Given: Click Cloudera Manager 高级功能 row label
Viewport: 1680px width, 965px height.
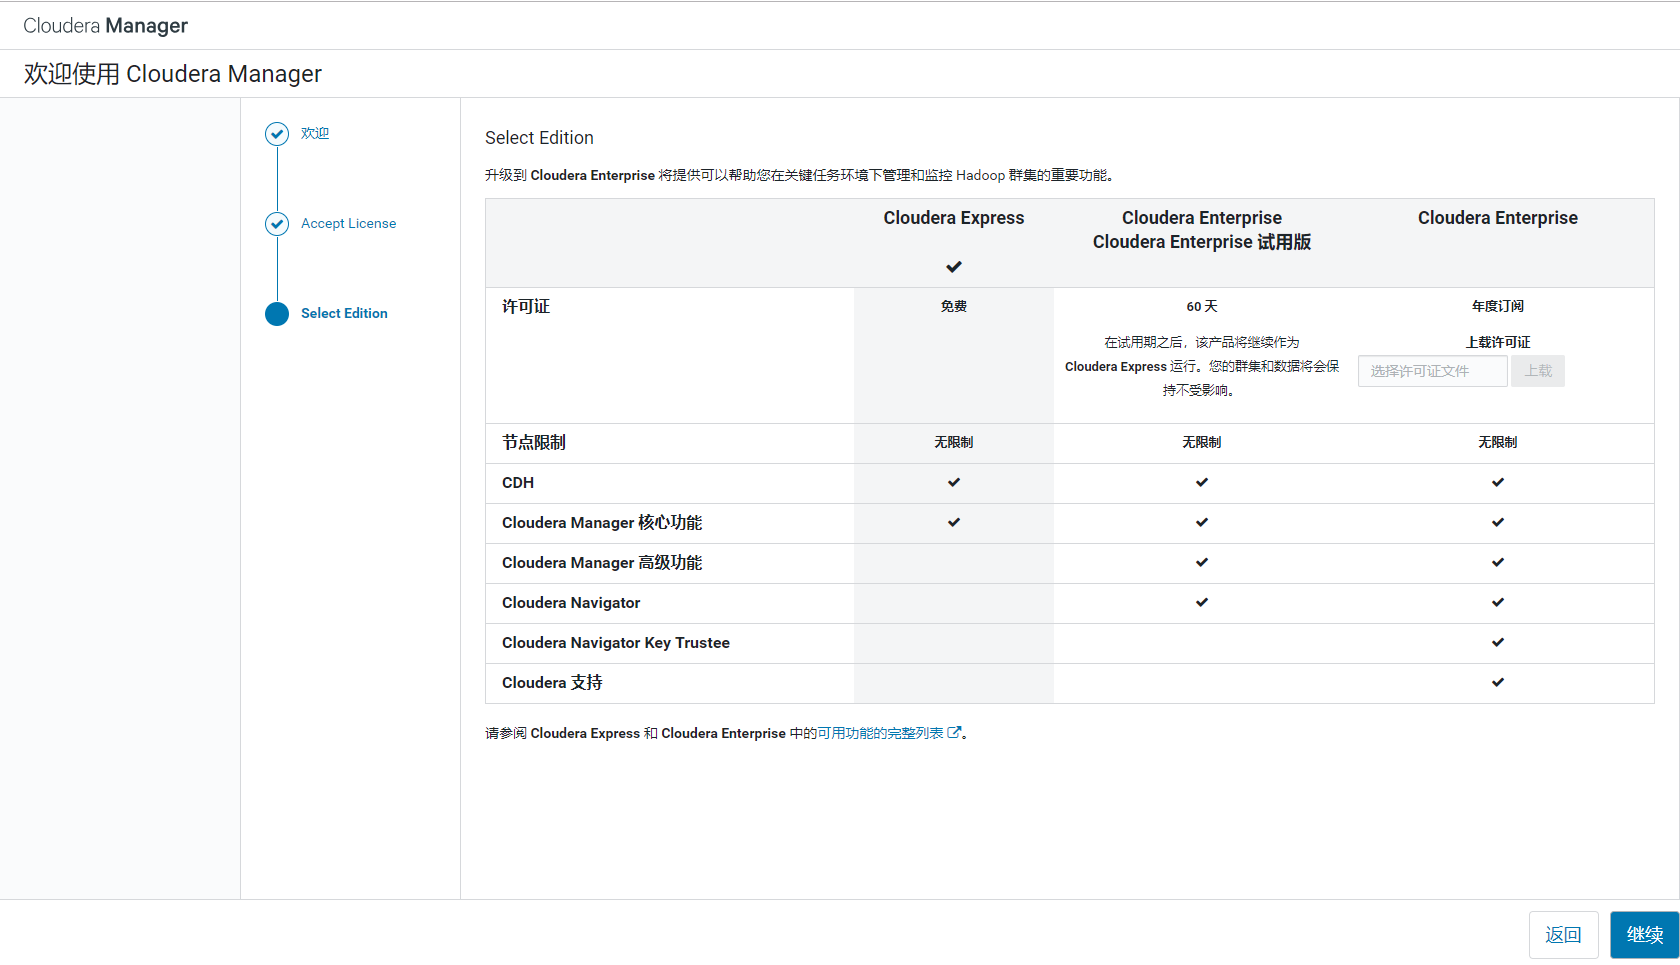Looking at the screenshot, I should click(602, 563).
